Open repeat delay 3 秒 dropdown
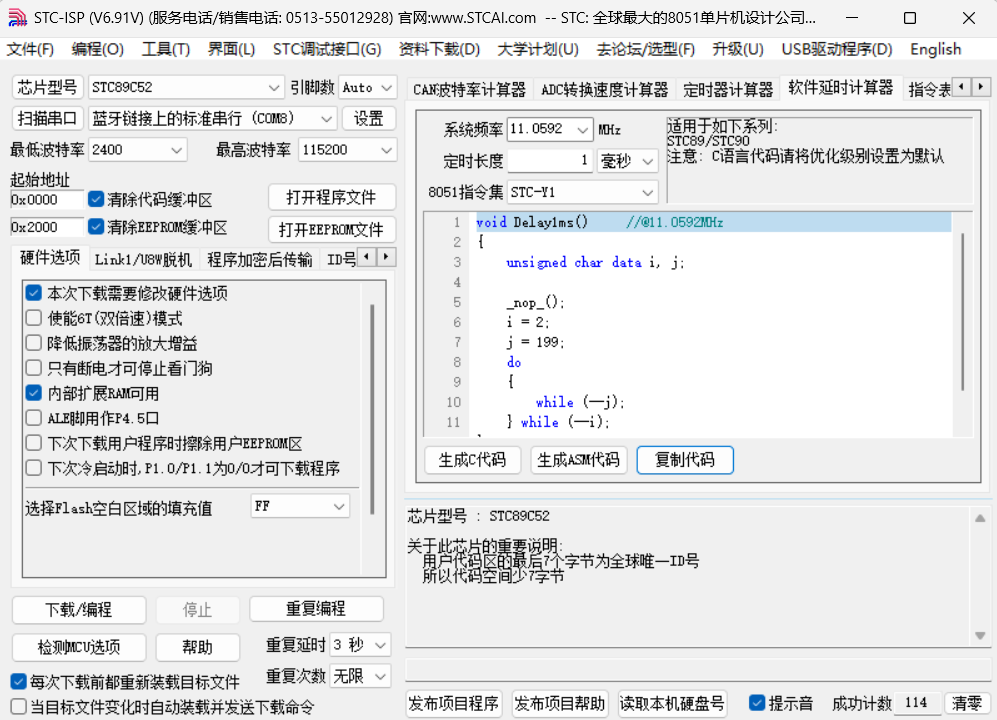 [360, 645]
